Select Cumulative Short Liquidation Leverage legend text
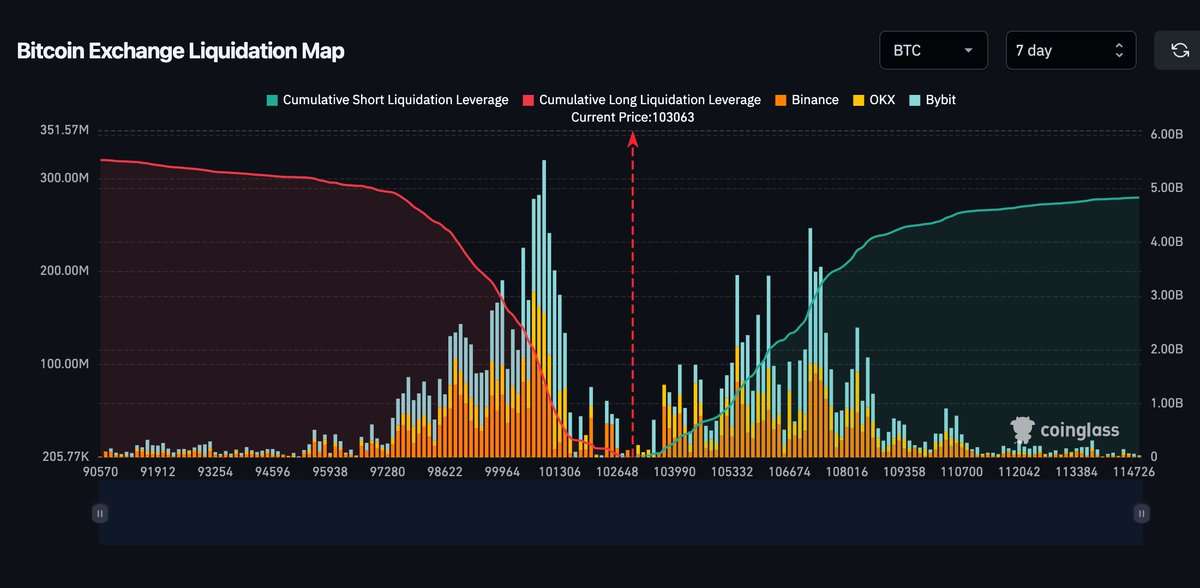The height and width of the screenshot is (588, 1200). [395, 100]
